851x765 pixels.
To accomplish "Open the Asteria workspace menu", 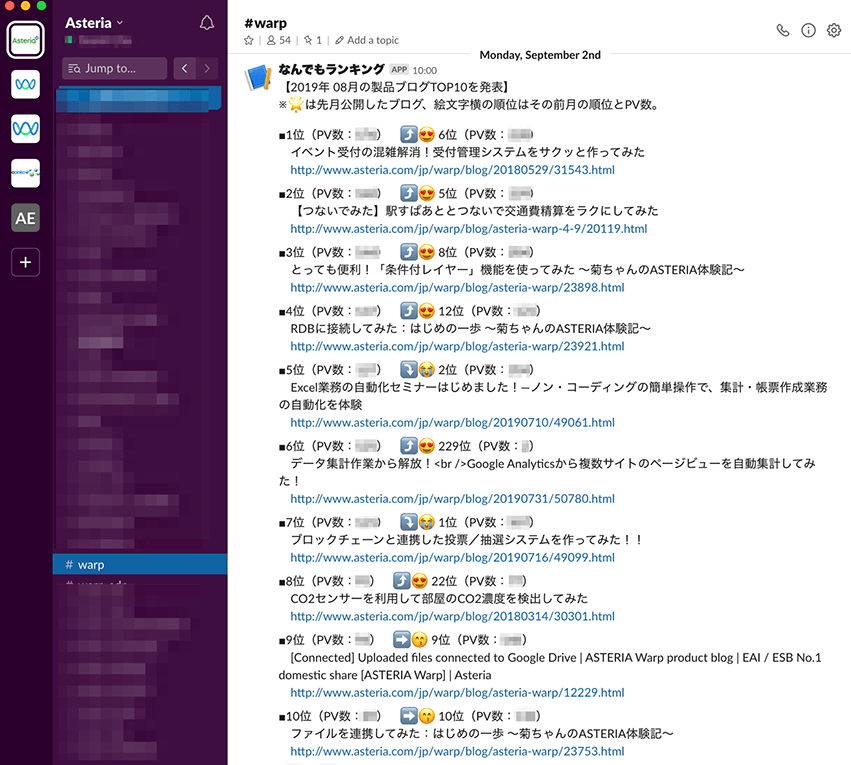I will (94, 23).
